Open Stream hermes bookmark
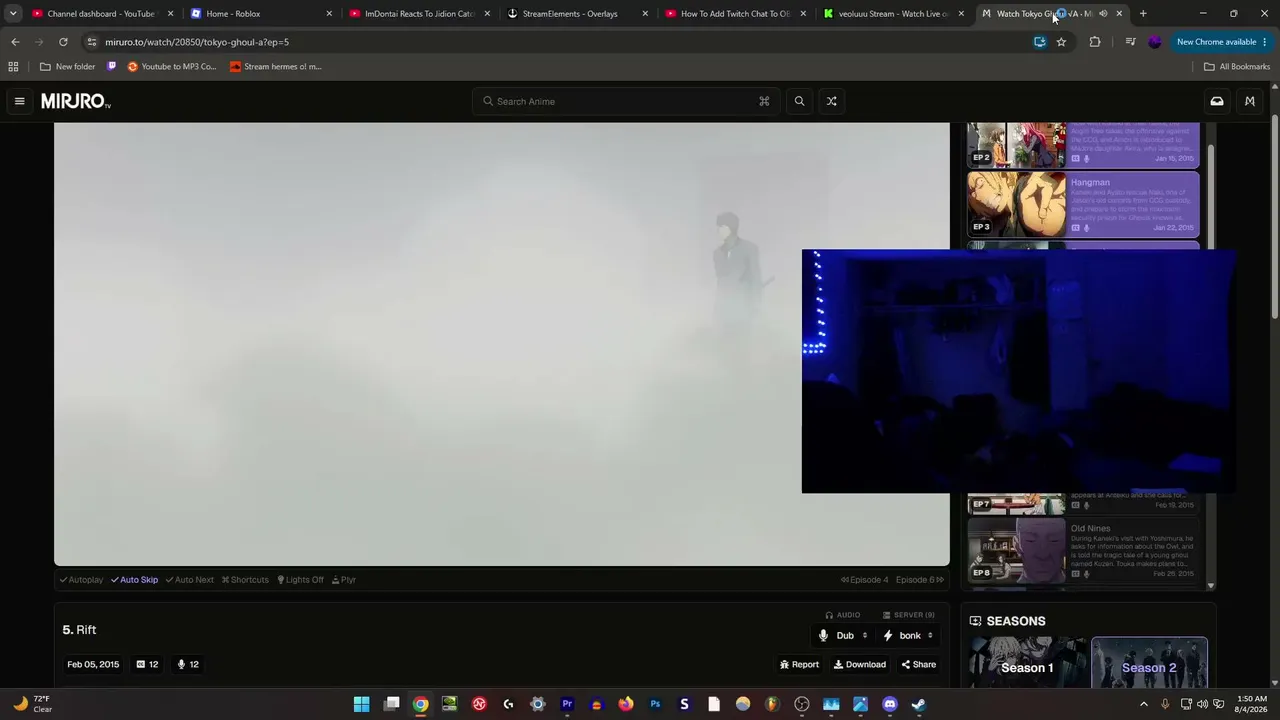Viewport: 1280px width, 720px height. click(275, 67)
